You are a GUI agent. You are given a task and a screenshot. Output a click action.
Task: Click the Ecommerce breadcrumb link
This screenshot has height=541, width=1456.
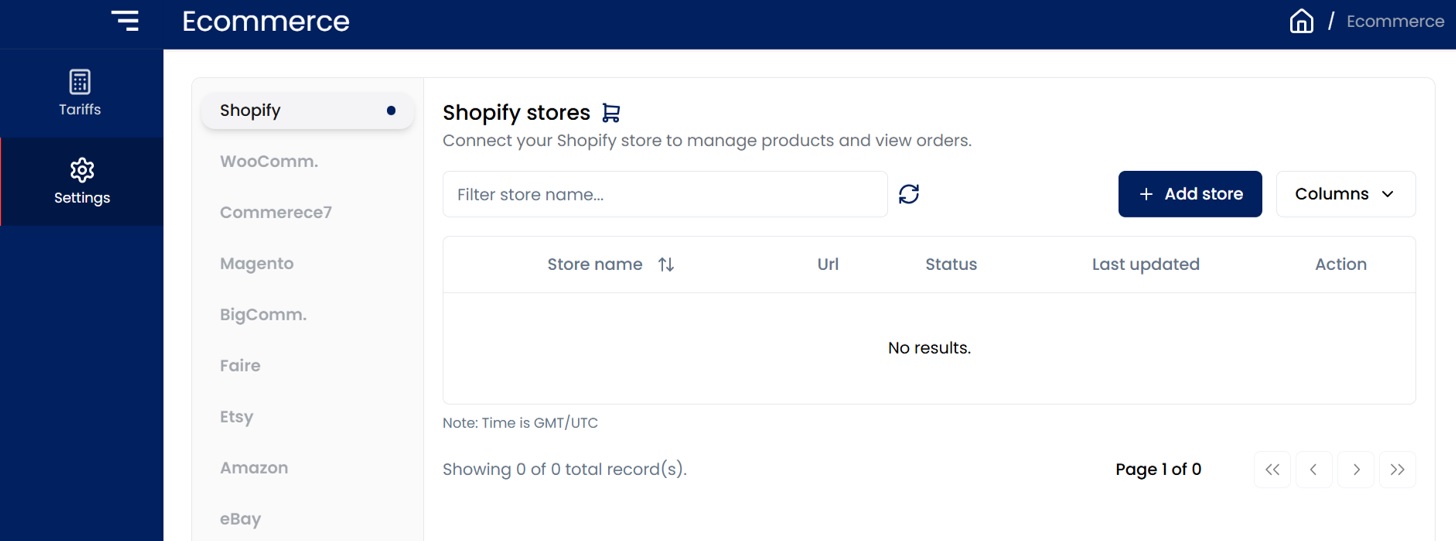coord(1394,21)
